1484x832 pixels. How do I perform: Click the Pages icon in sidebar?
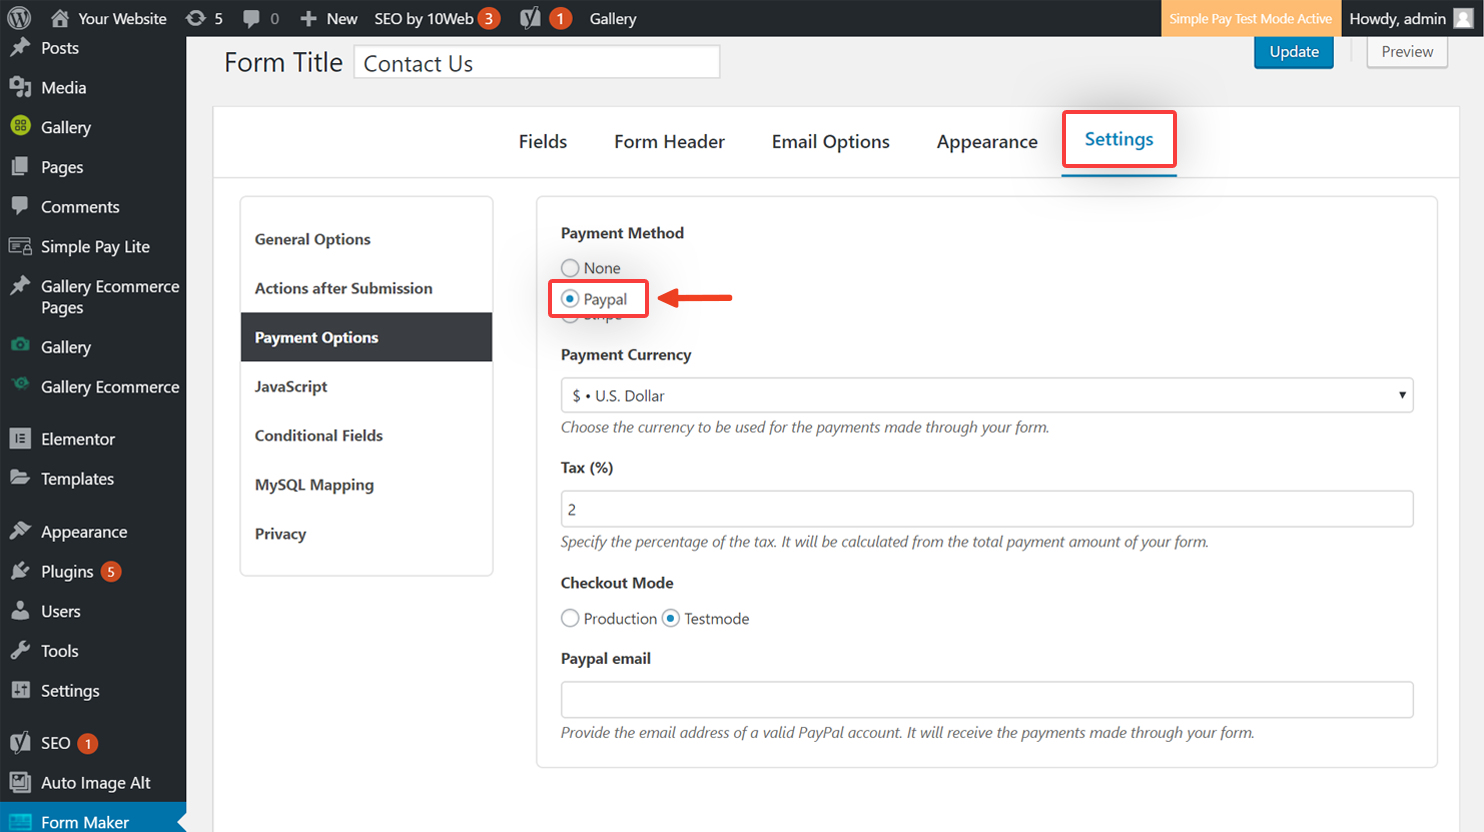20,167
